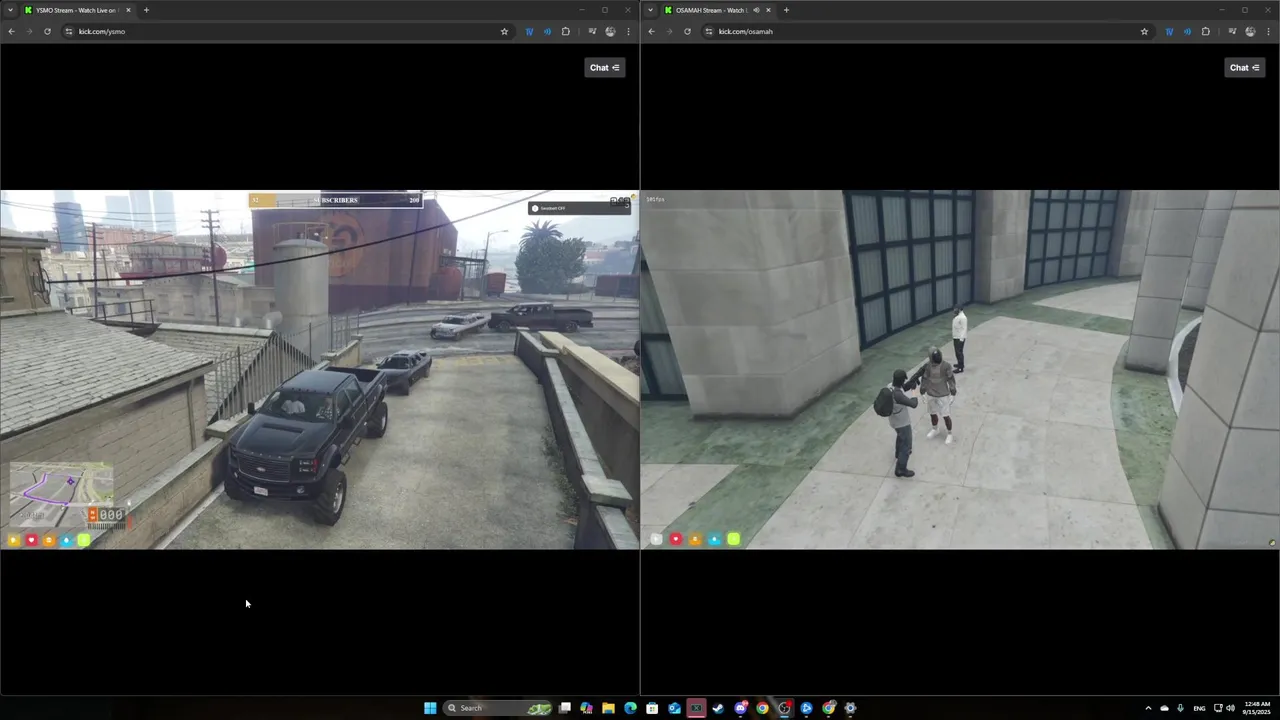Open Chat panel in OSAMAH stream window
This screenshot has height=720, width=1280.
(x=1244, y=67)
